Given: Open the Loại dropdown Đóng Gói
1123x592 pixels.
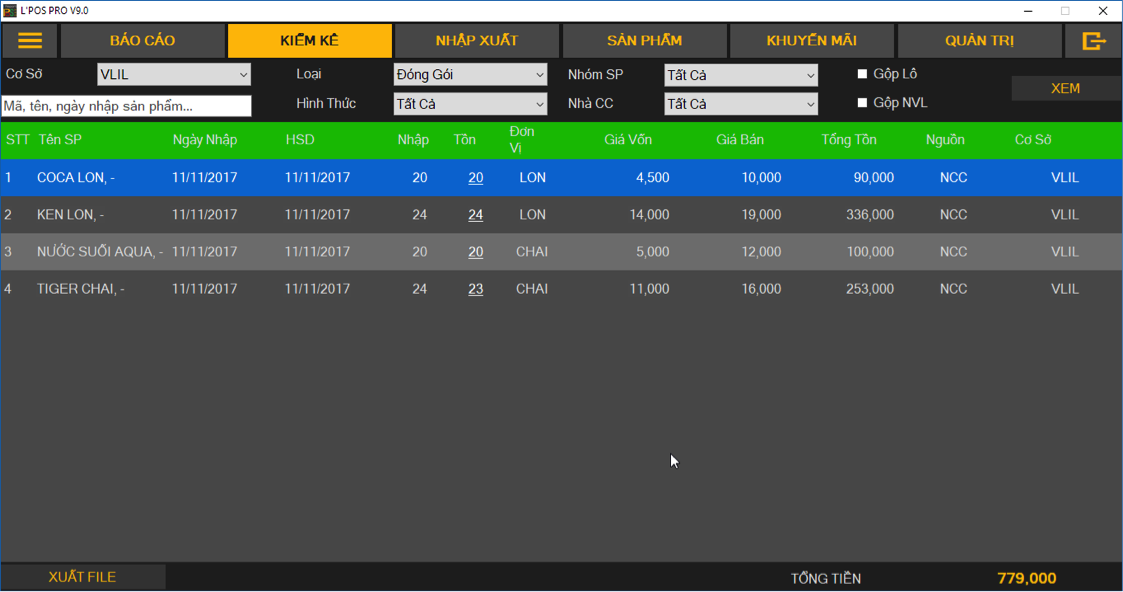Looking at the screenshot, I should [x=470, y=75].
